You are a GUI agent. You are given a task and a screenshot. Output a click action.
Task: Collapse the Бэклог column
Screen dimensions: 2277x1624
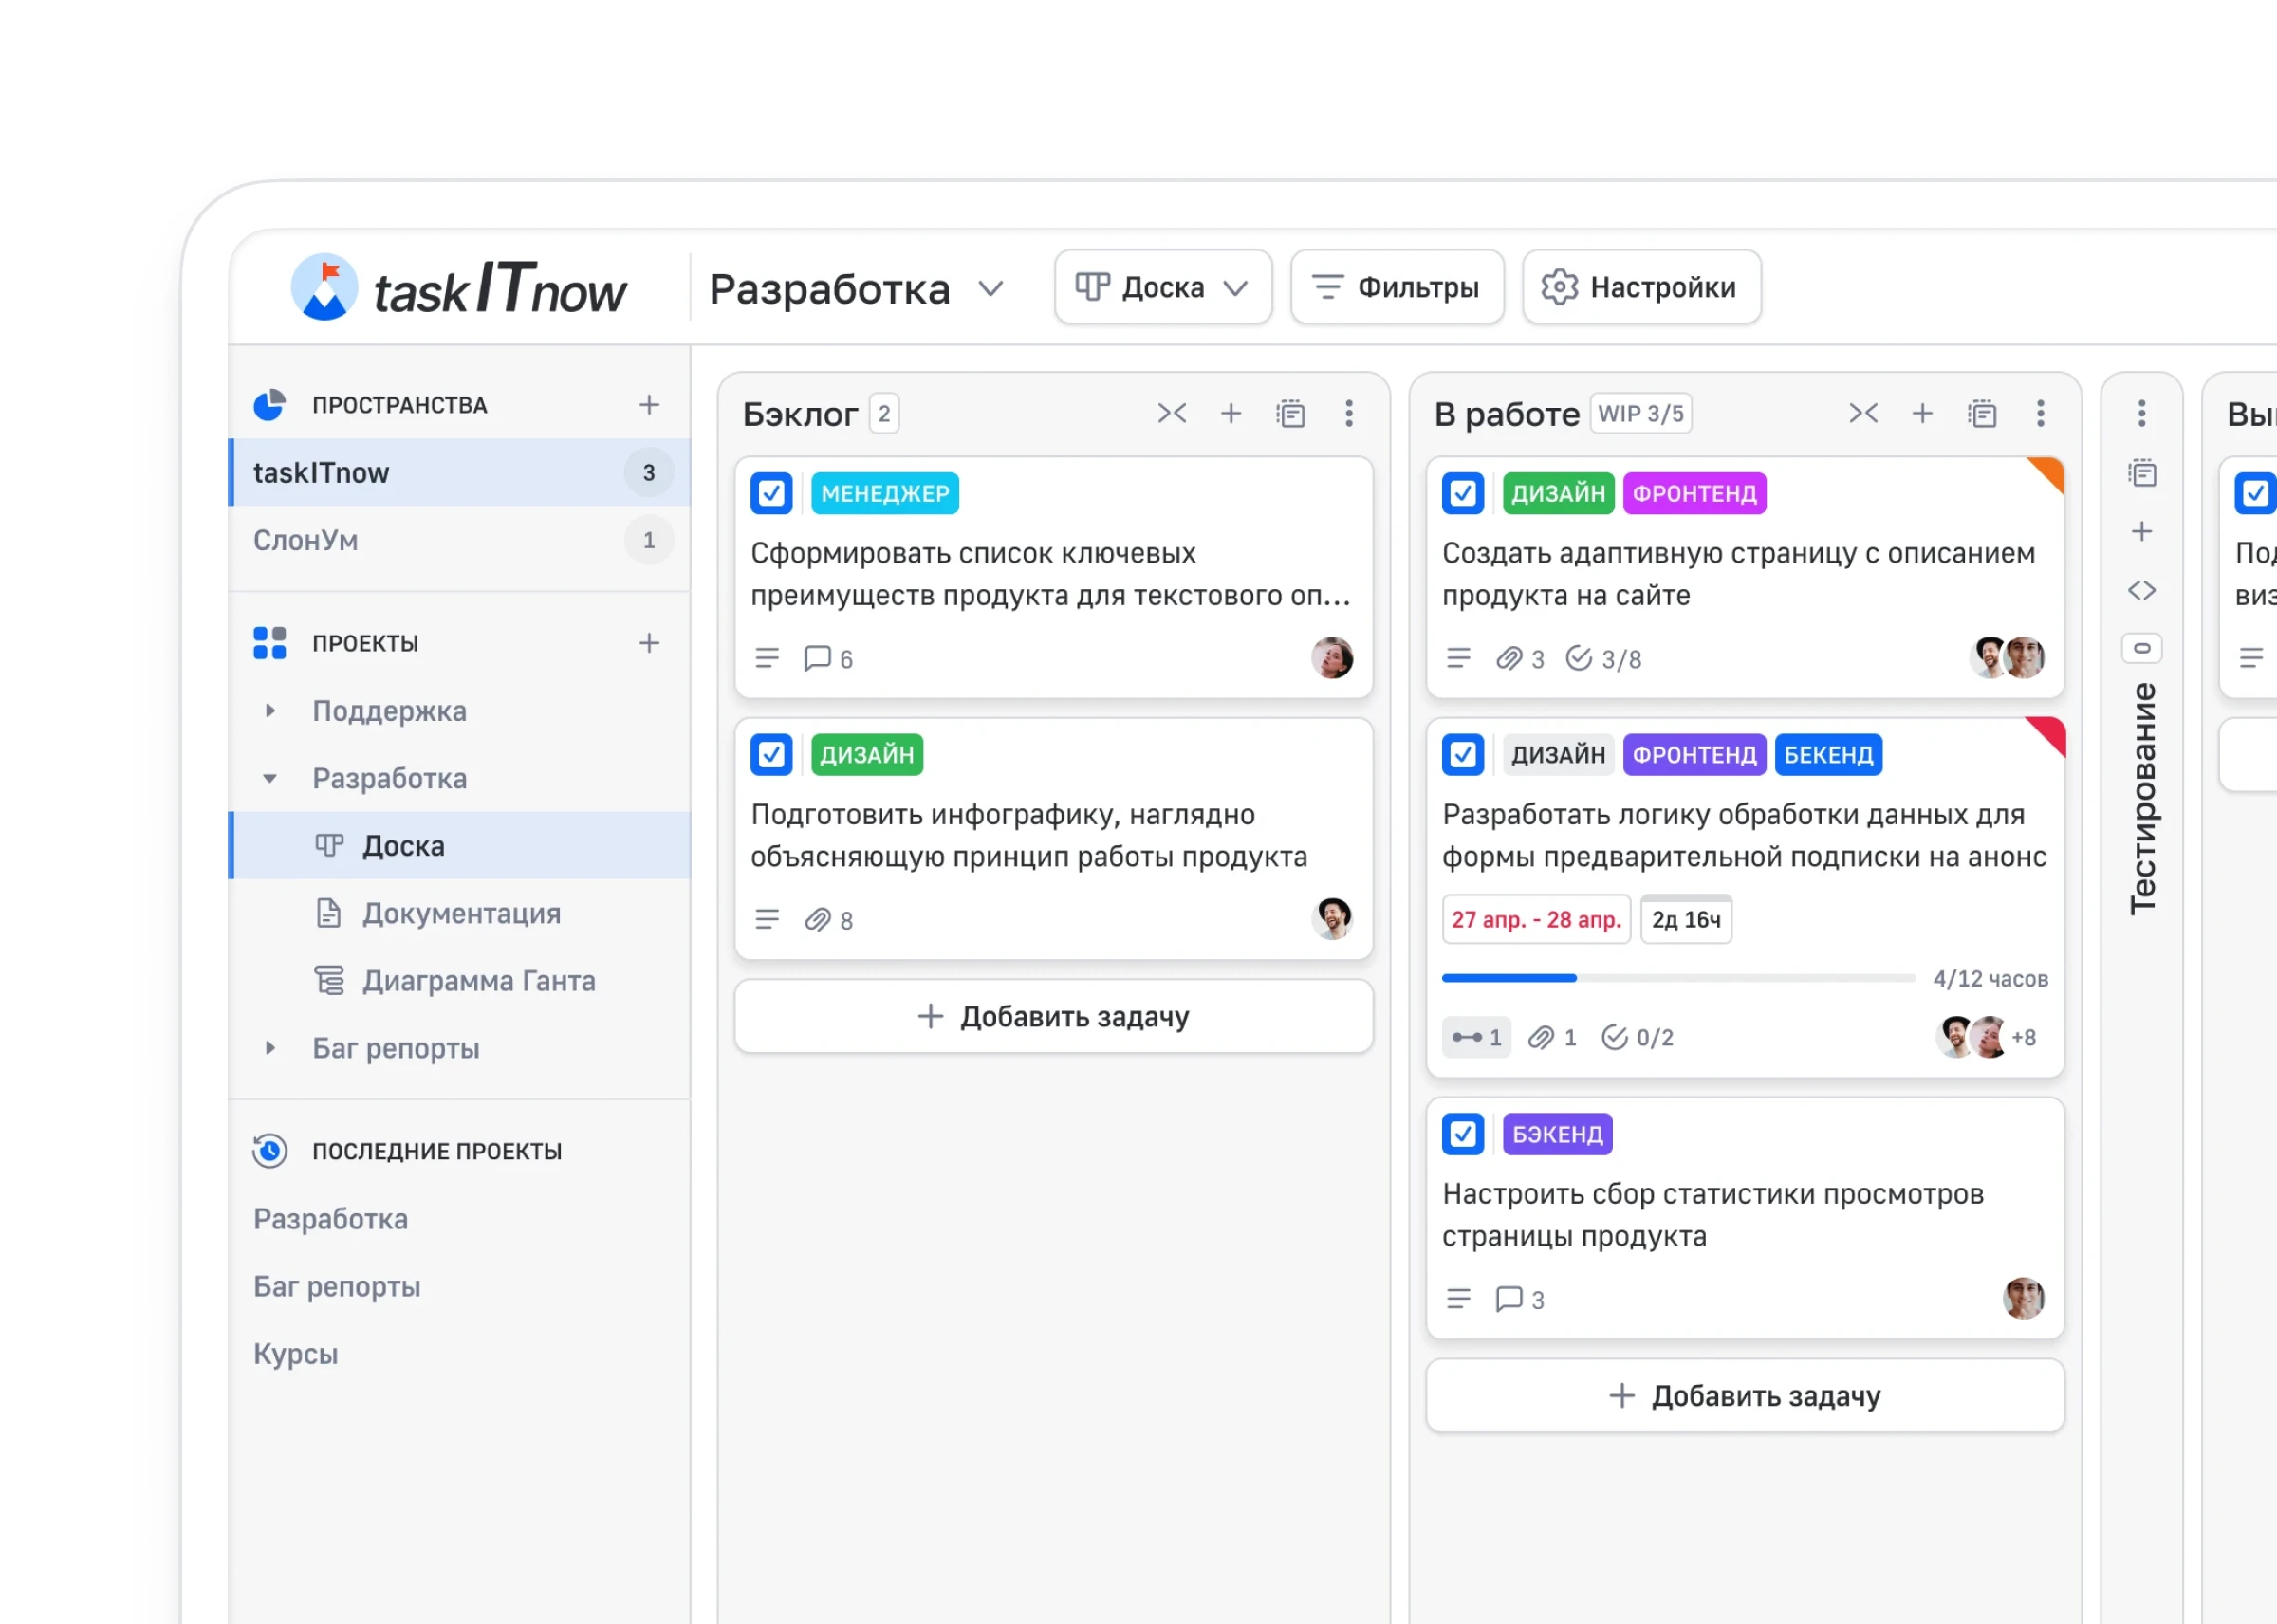point(1171,413)
